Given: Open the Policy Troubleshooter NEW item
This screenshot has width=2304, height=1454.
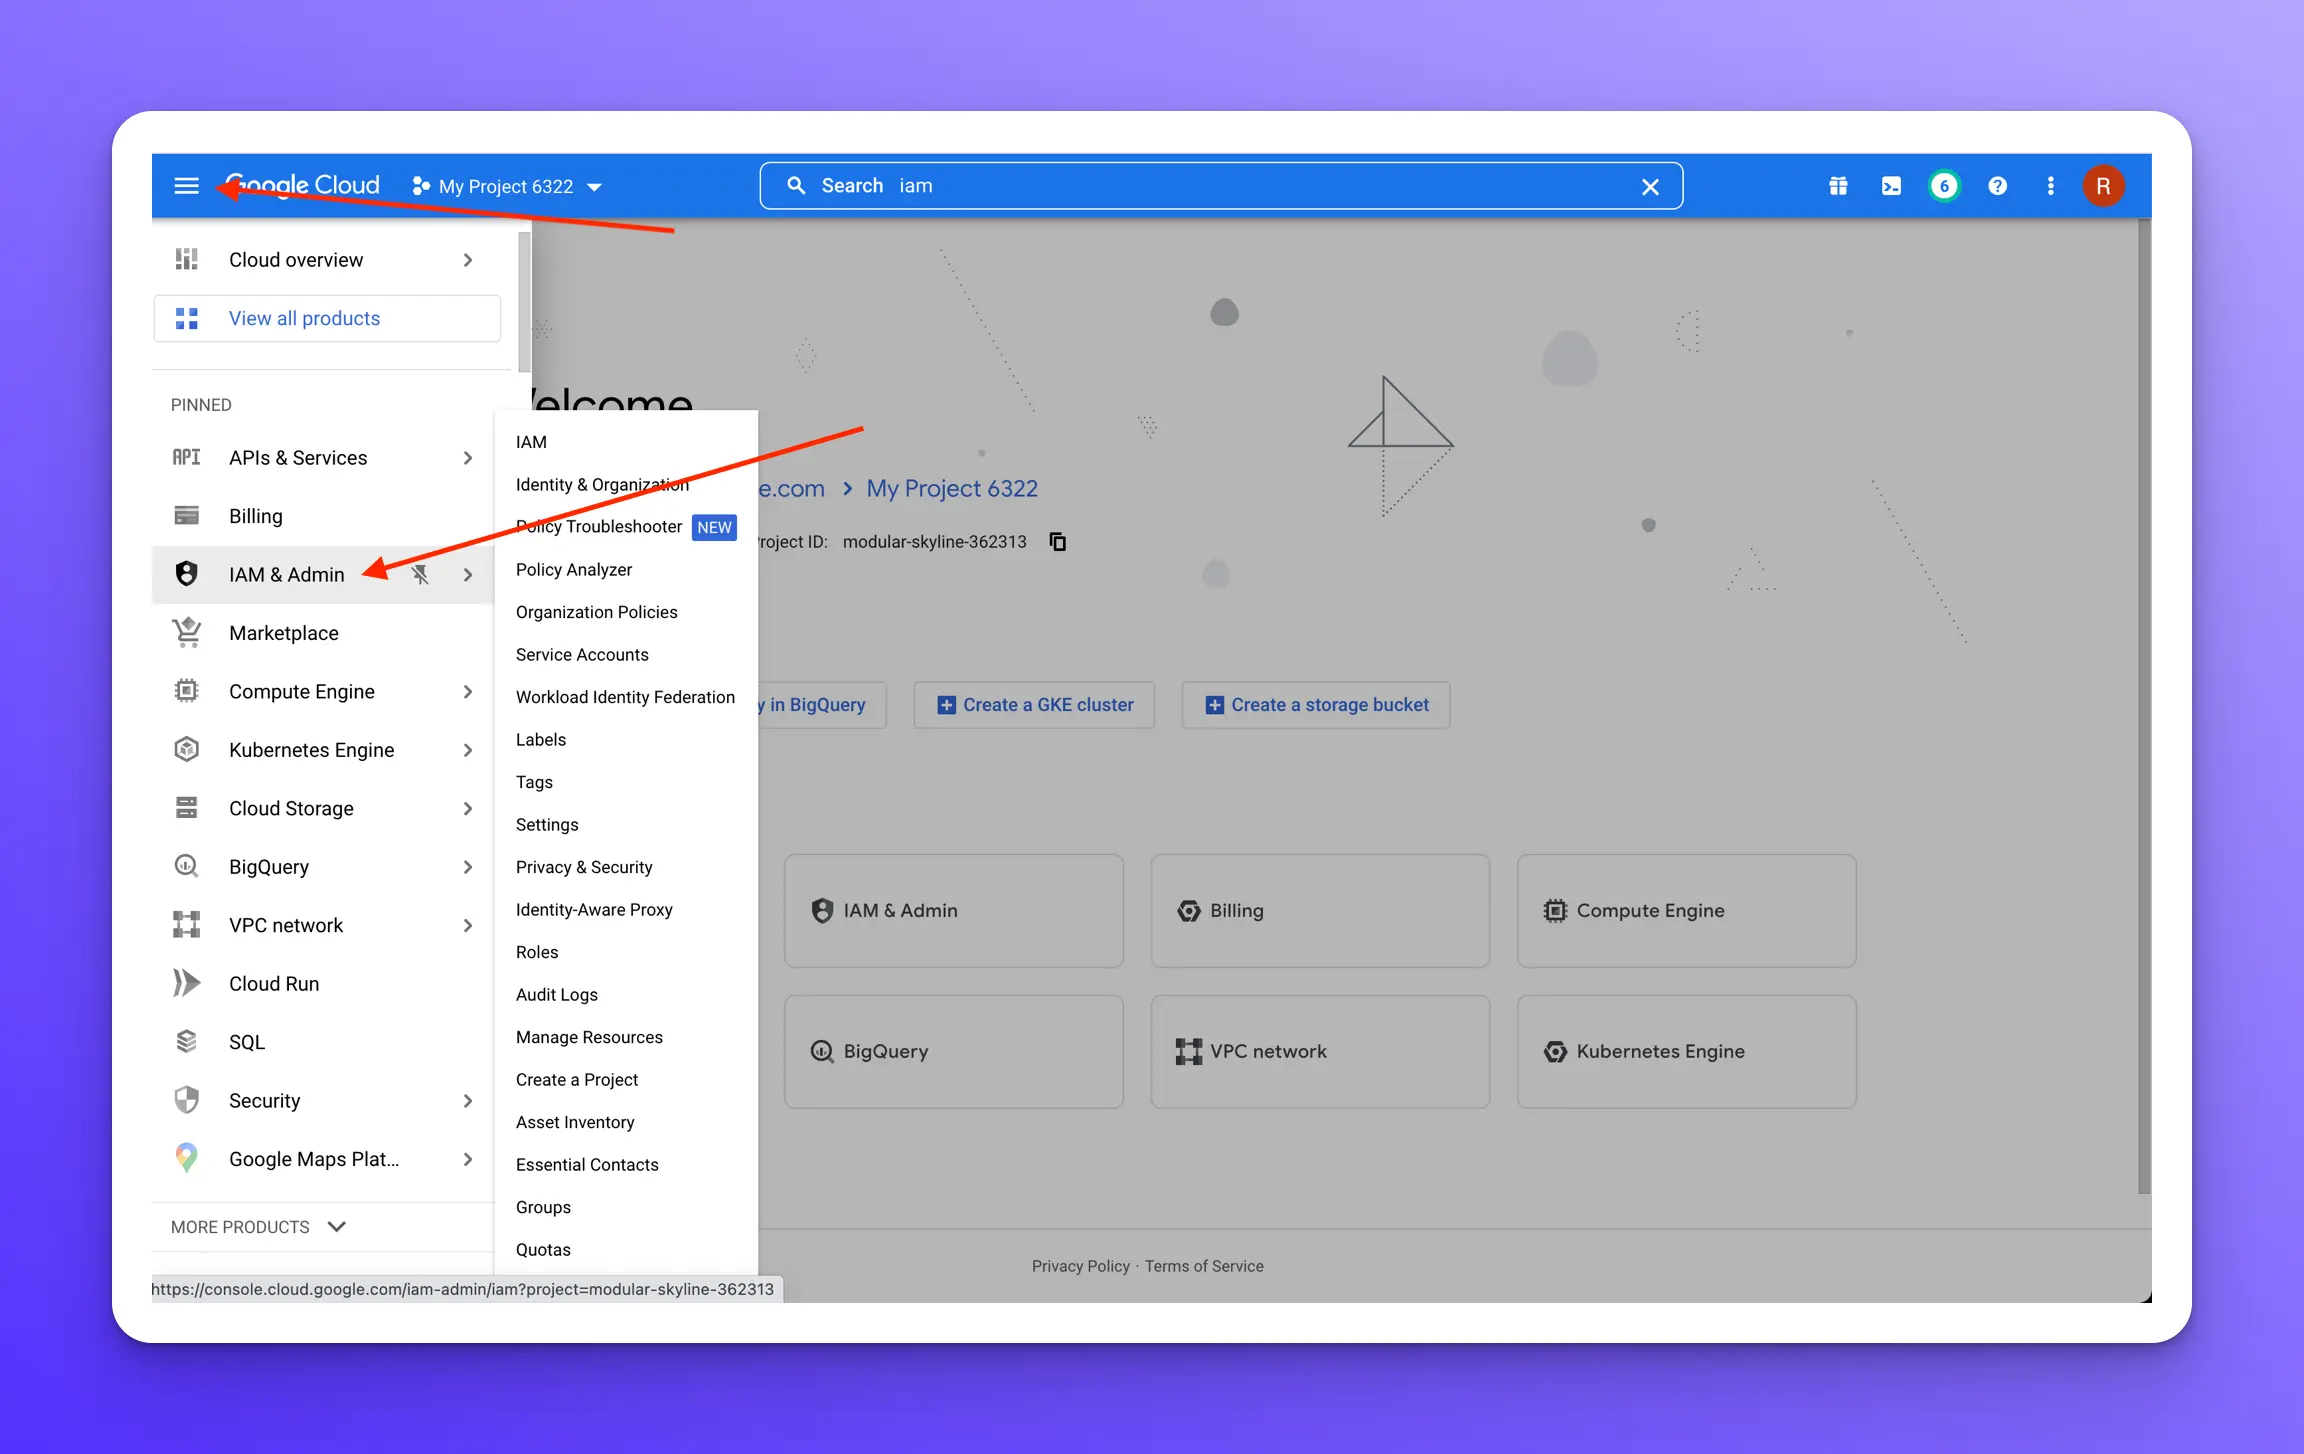Looking at the screenshot, I should tap(599, 526).
